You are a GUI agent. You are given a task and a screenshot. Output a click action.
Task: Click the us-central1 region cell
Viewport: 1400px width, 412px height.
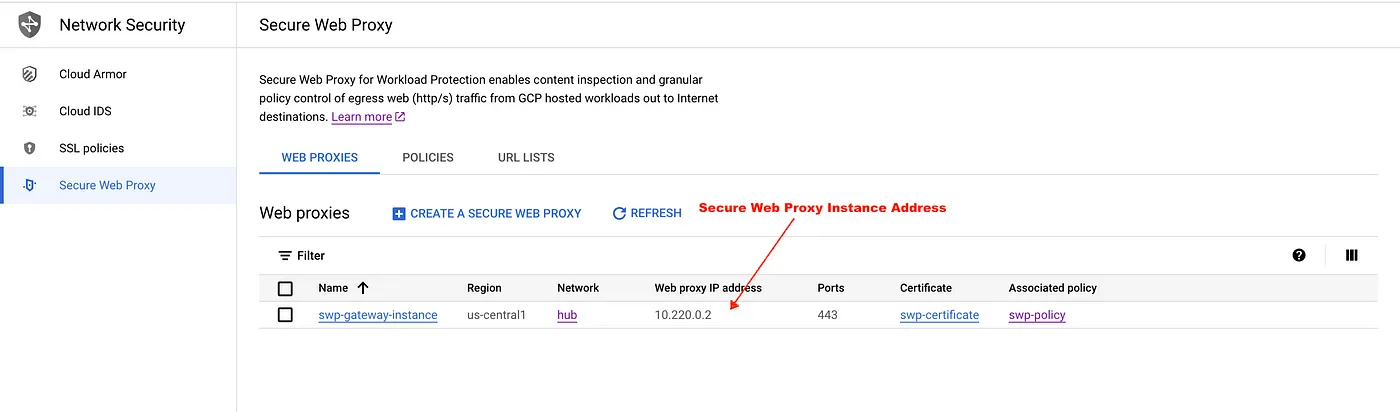pos(496,315)
